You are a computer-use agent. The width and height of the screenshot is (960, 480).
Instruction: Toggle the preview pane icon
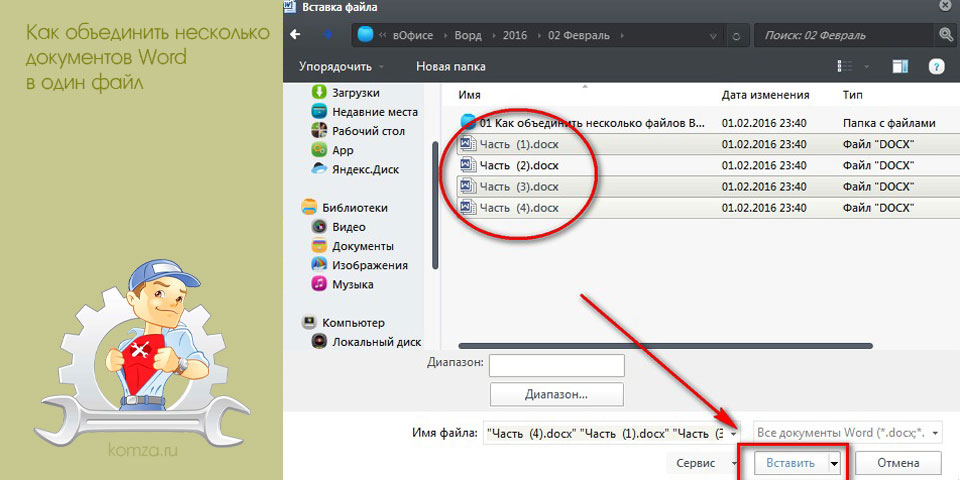900,66
